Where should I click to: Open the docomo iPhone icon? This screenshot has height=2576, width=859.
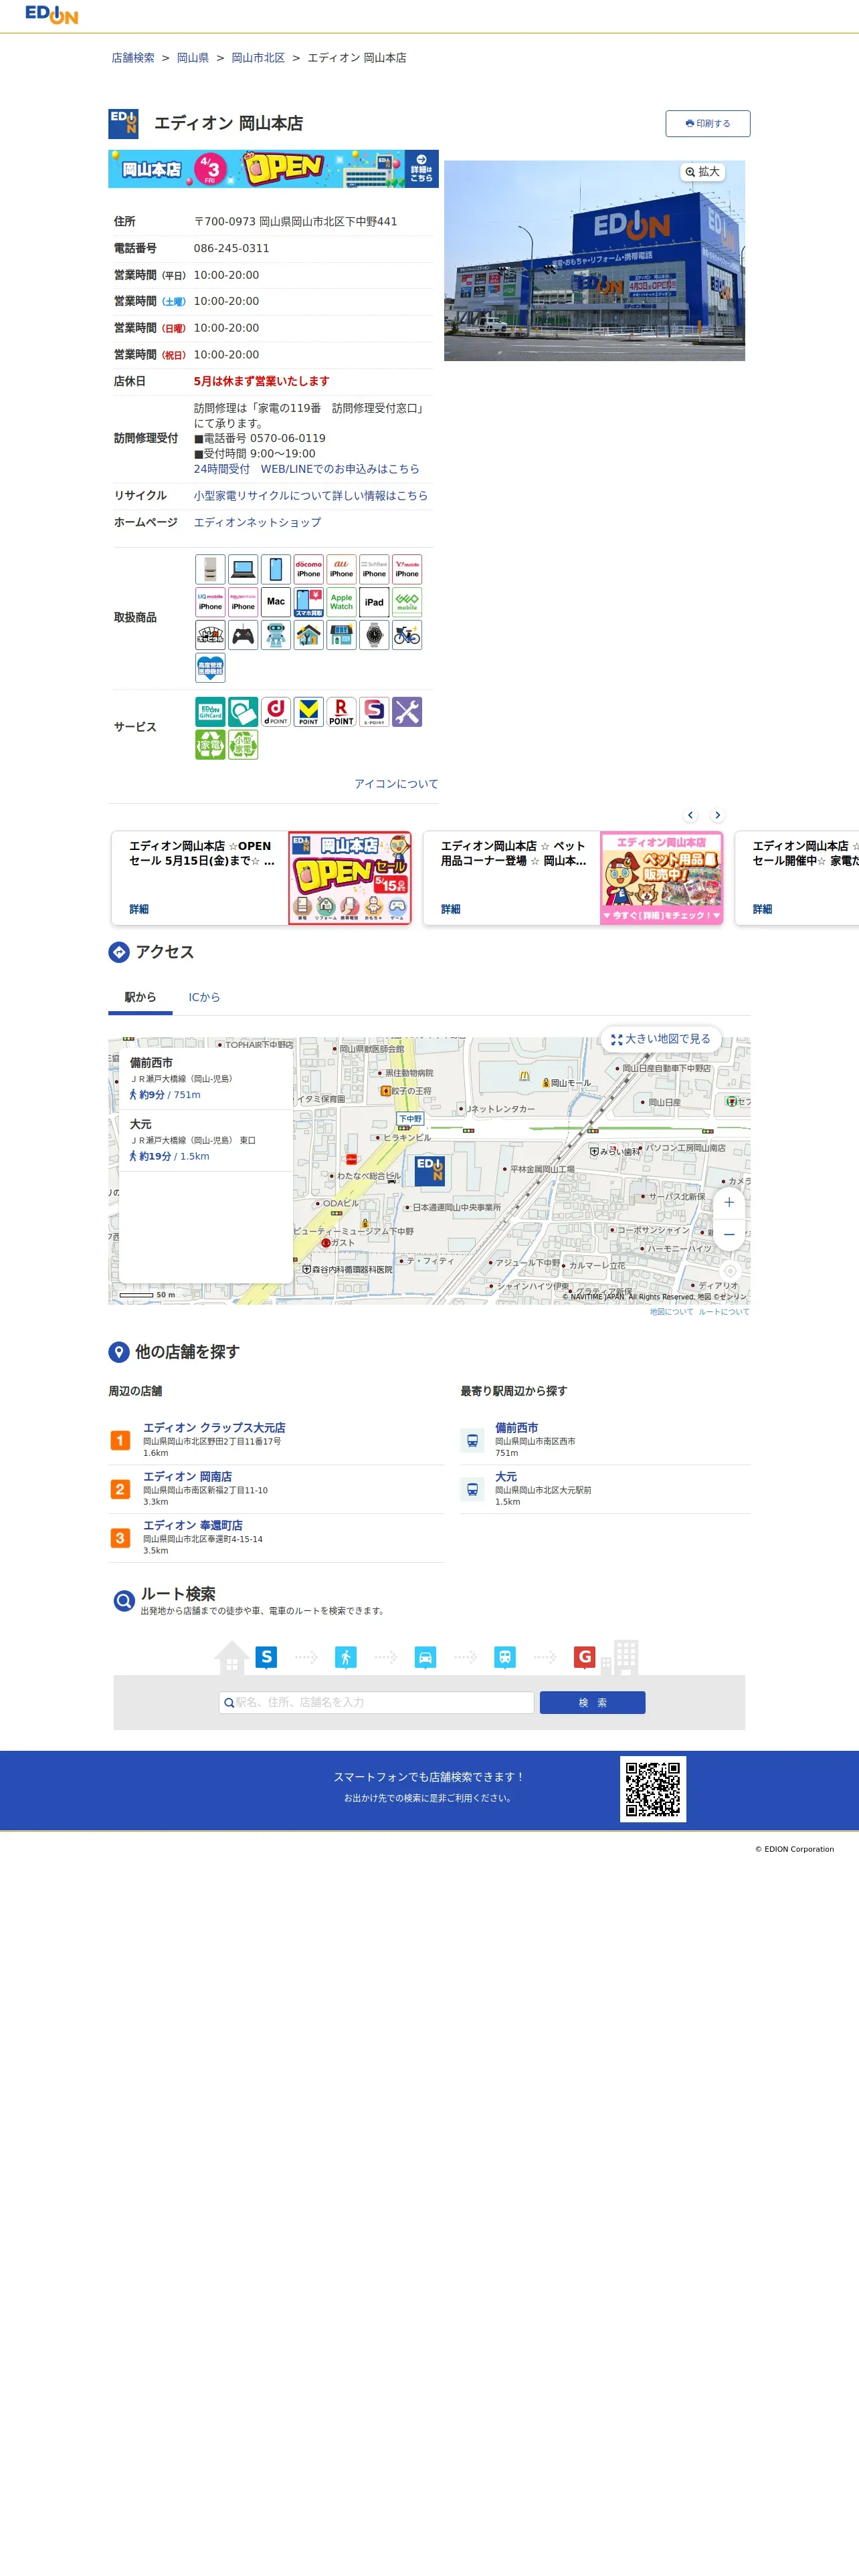tap(309, 569)
